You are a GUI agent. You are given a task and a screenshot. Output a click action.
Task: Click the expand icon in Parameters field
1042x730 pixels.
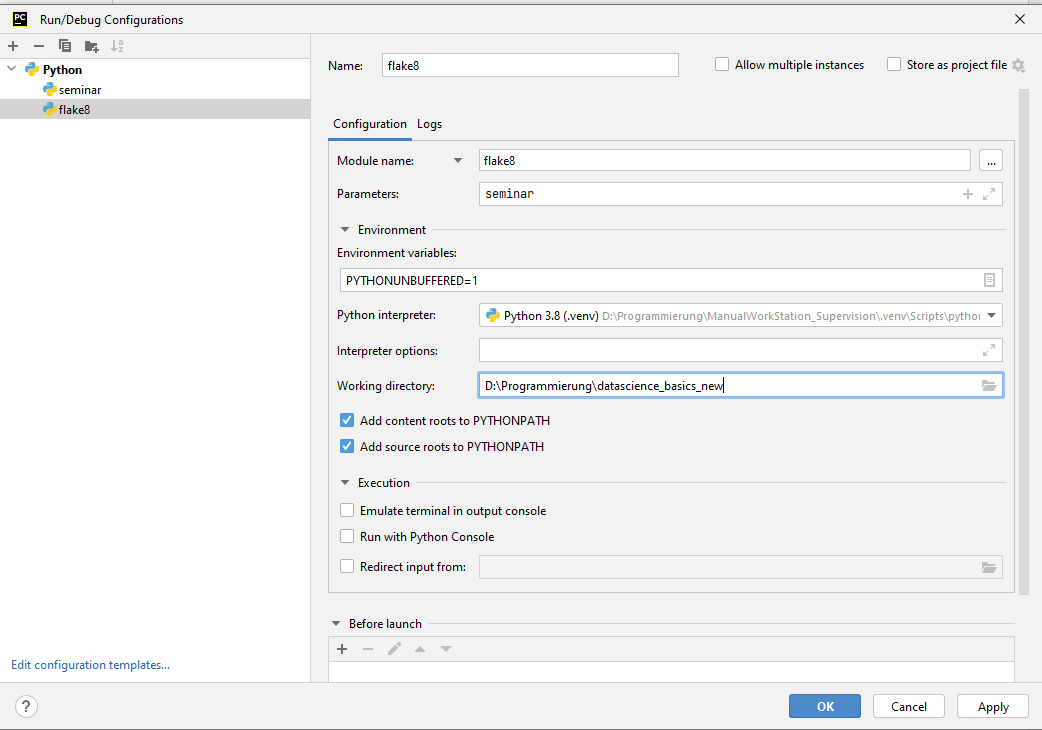(989, 194)
